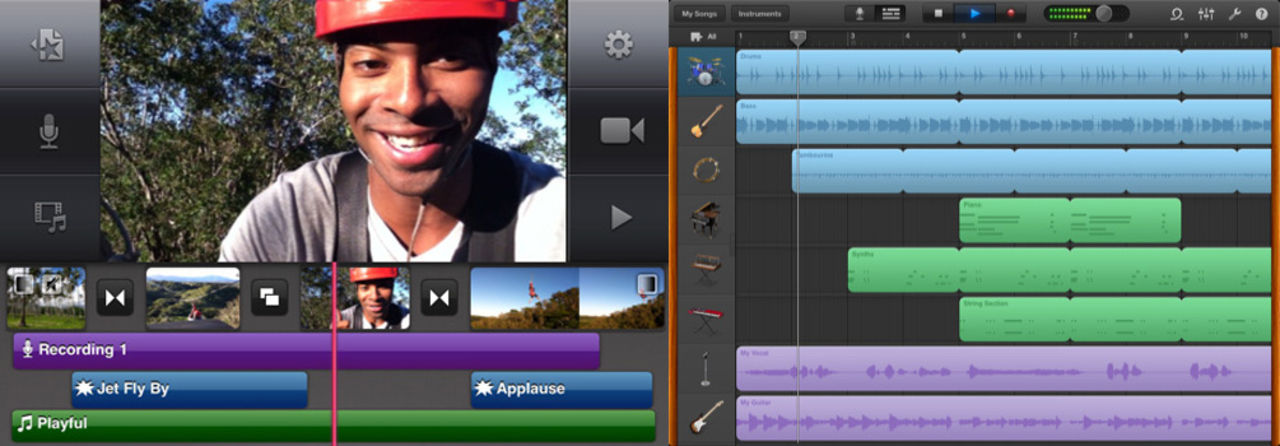Image resolution: width=1280 pixels, height=446 pixels.
Task: Open My Songs in GarageBand
Action: click(x=699, y=14)
